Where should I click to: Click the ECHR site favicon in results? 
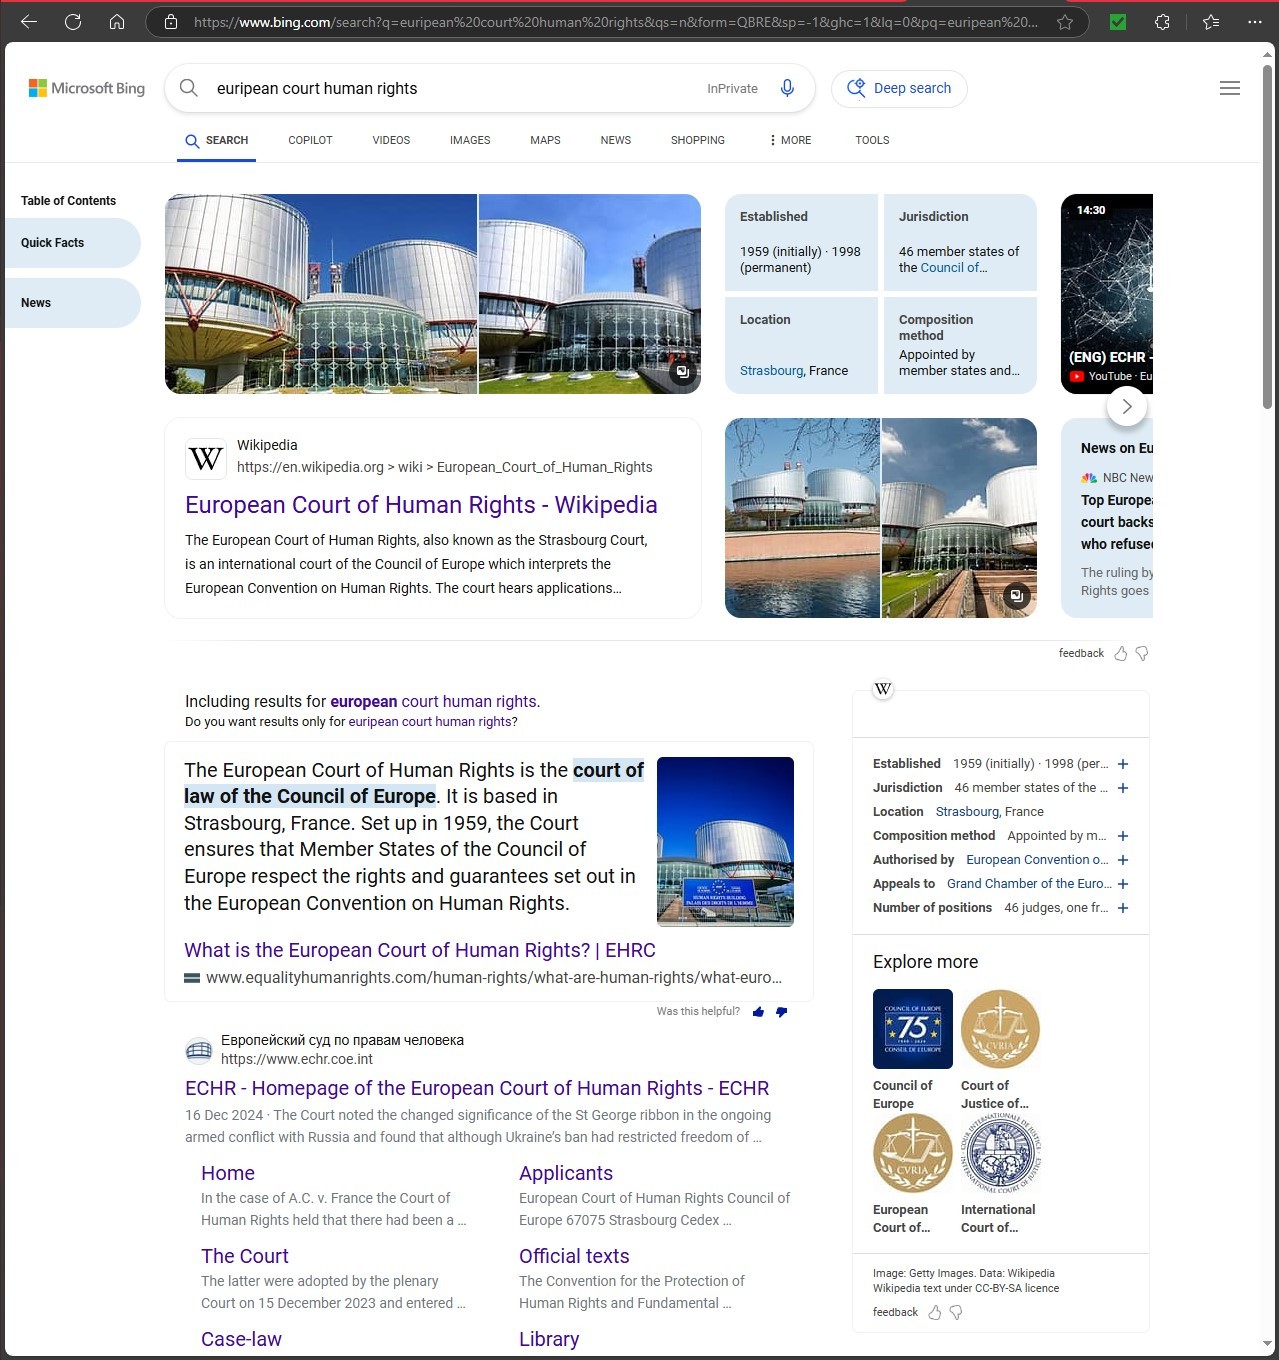pyautogui.click(x=199, y=1050)
